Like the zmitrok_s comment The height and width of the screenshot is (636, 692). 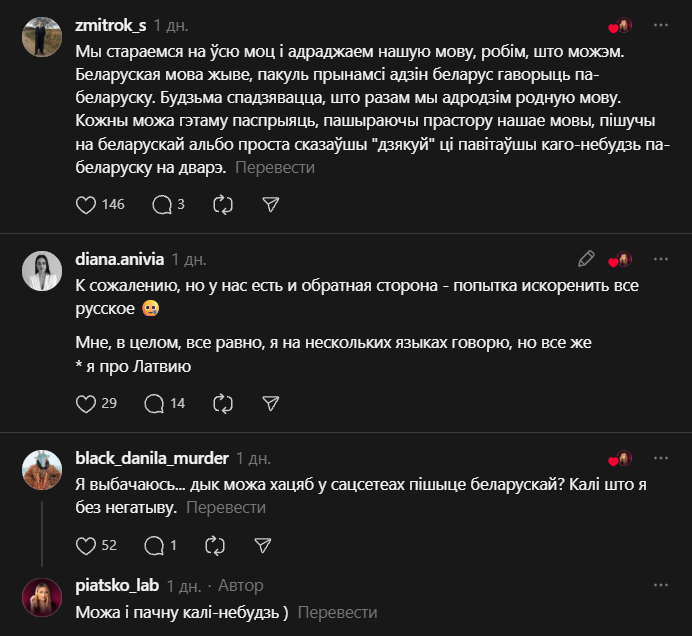coord(87,204)
